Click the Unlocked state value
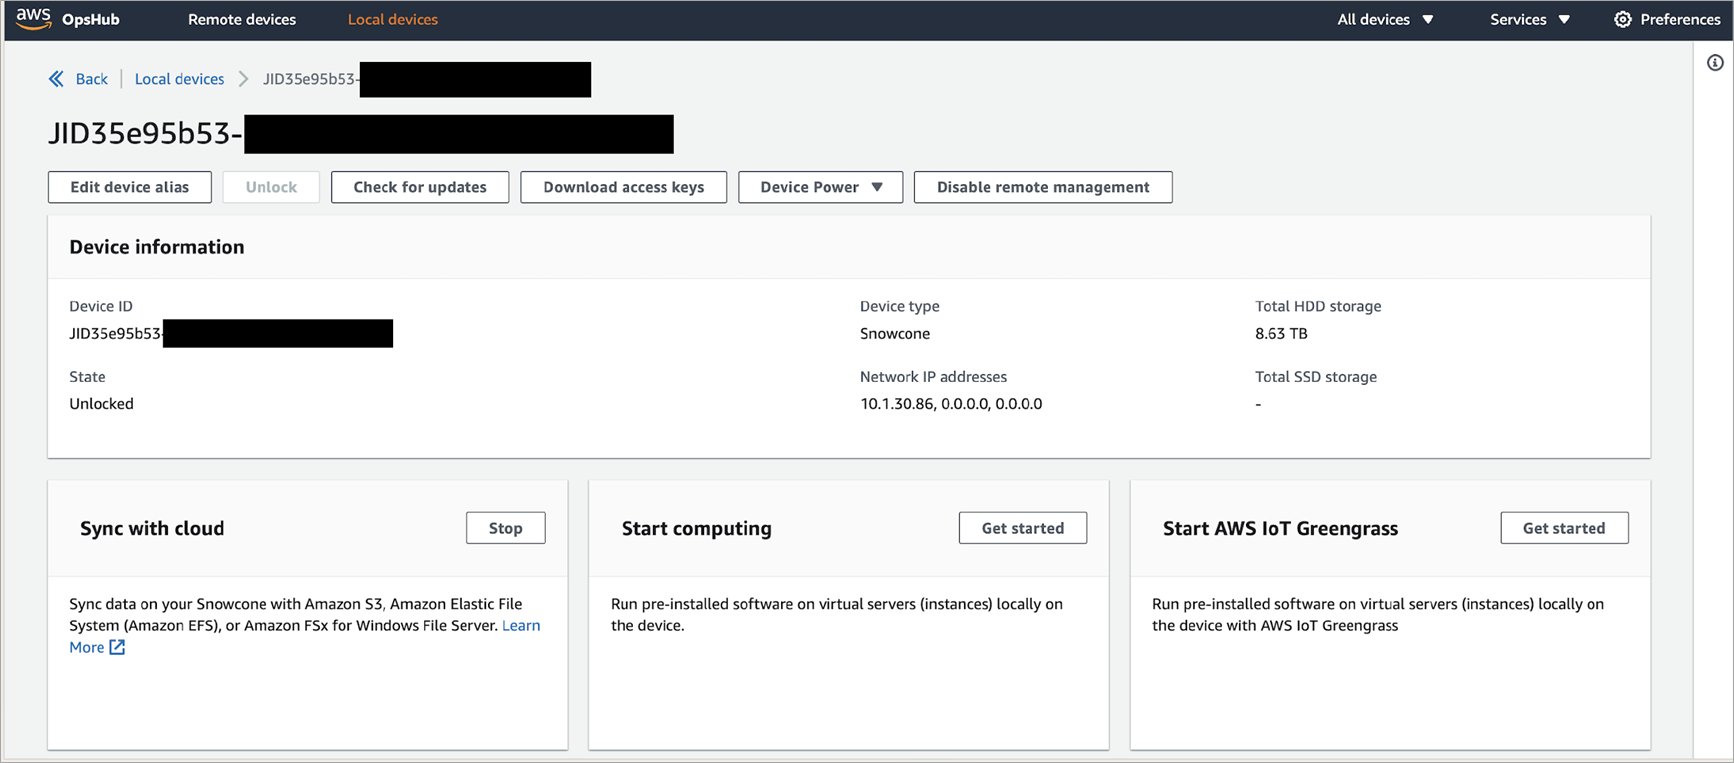 click(x=101, y=404)
